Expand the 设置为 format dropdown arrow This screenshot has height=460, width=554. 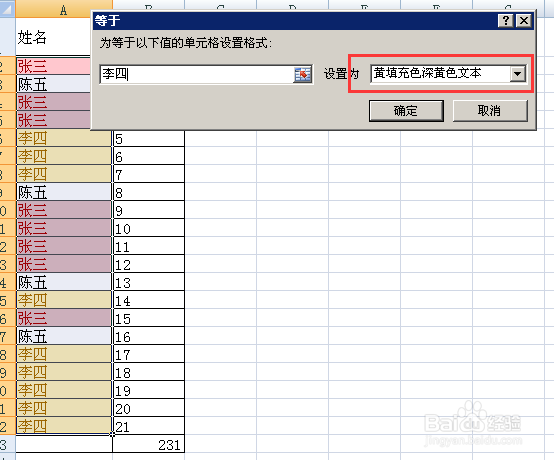tap(518, 74)
